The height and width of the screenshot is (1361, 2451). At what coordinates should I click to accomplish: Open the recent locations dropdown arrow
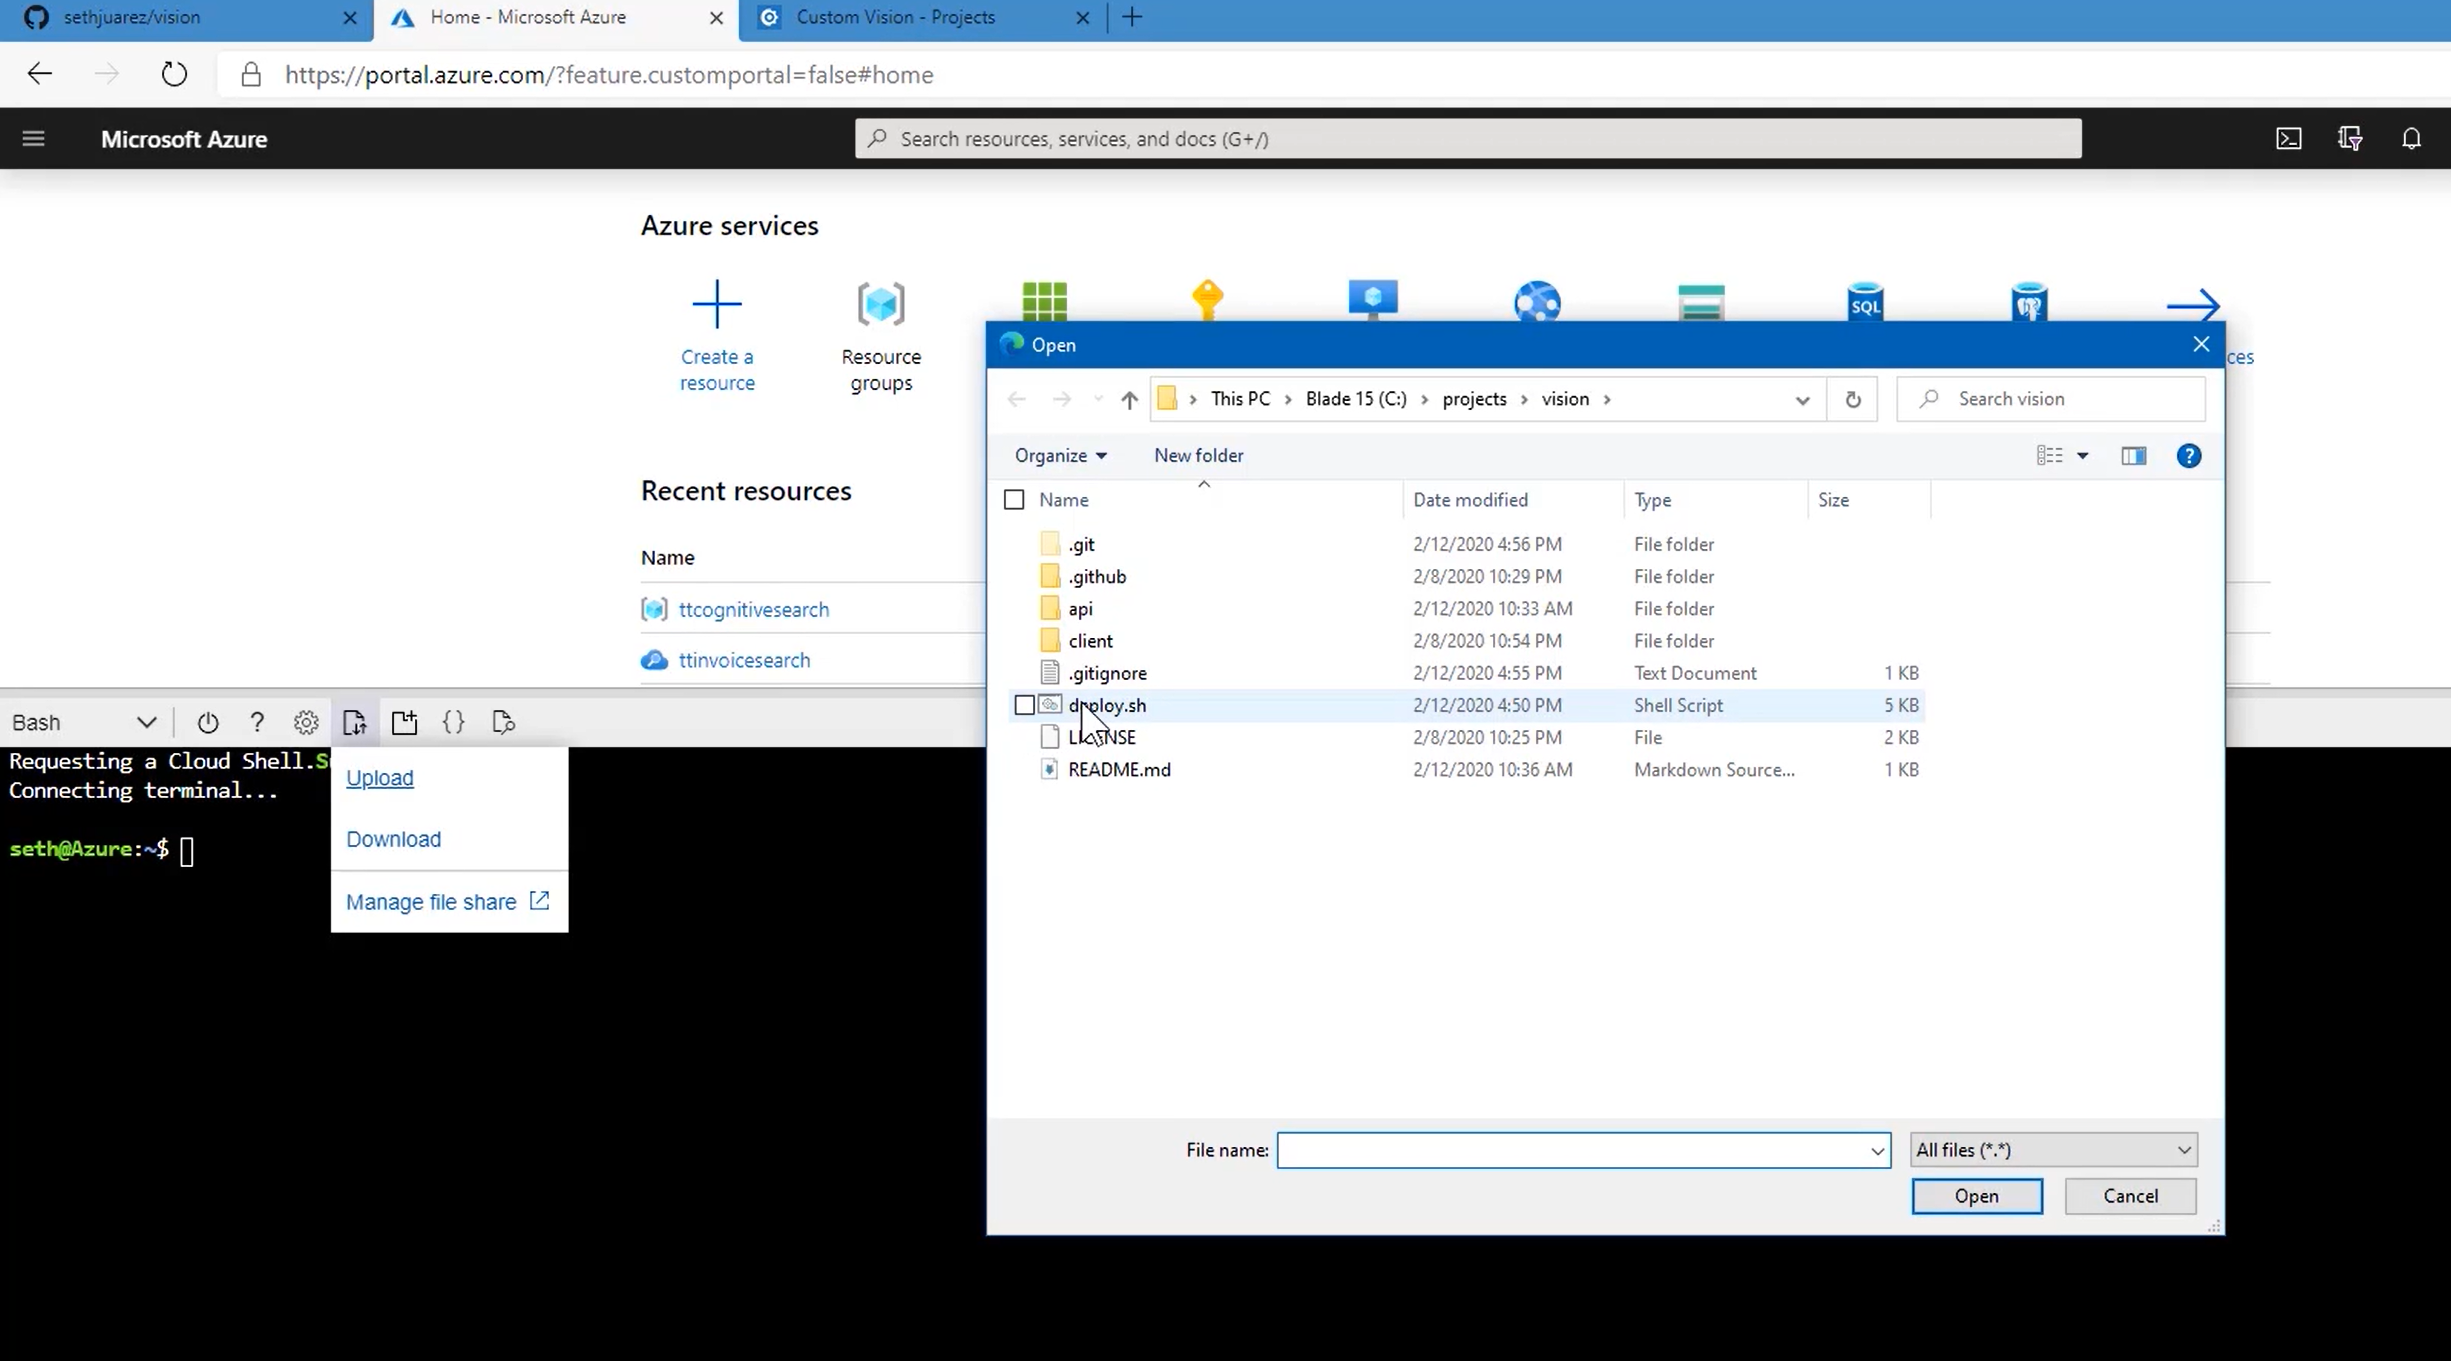tap(1097, 400)
